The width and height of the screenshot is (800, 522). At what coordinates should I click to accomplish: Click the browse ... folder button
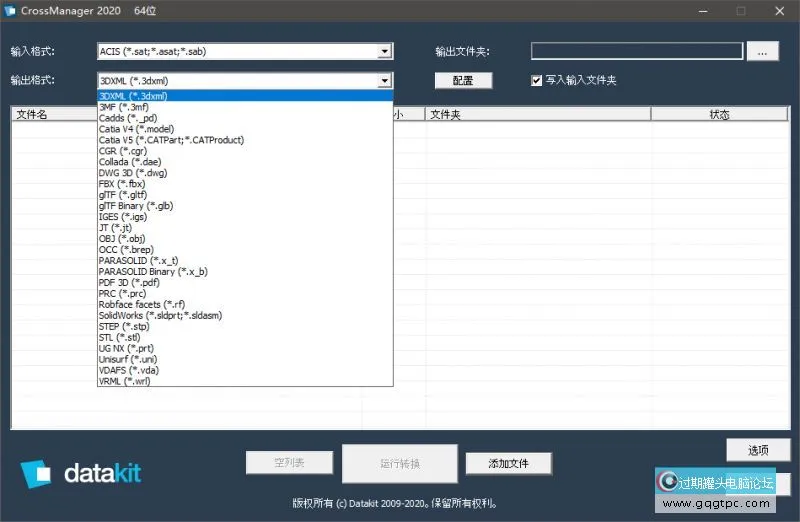point(762,51)
